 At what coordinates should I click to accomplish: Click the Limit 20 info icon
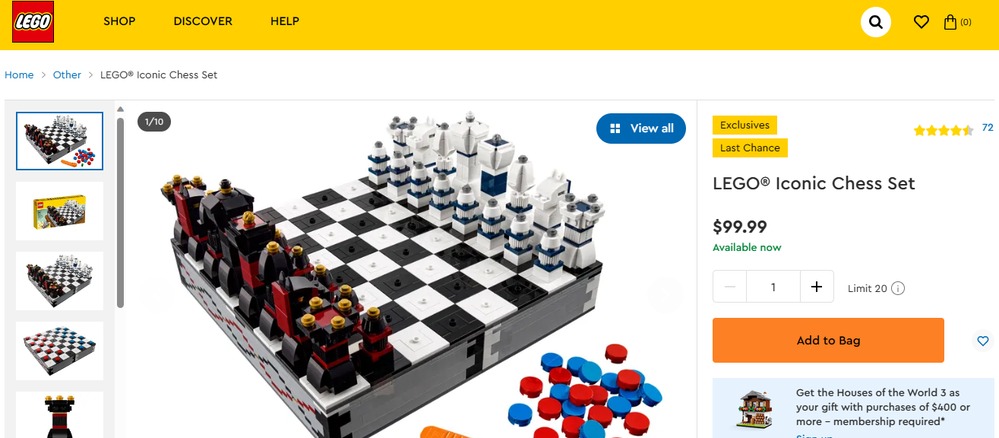point(898,288)
